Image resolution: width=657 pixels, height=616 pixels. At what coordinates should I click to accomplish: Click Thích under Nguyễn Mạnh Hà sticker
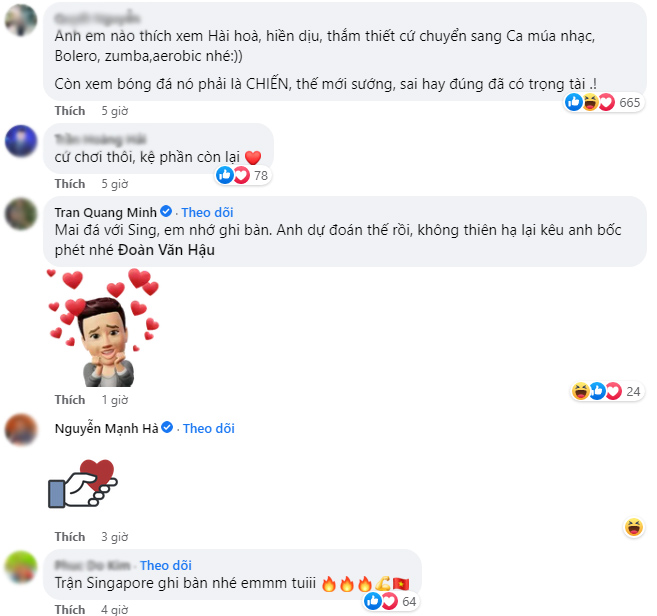pos(70,536)
